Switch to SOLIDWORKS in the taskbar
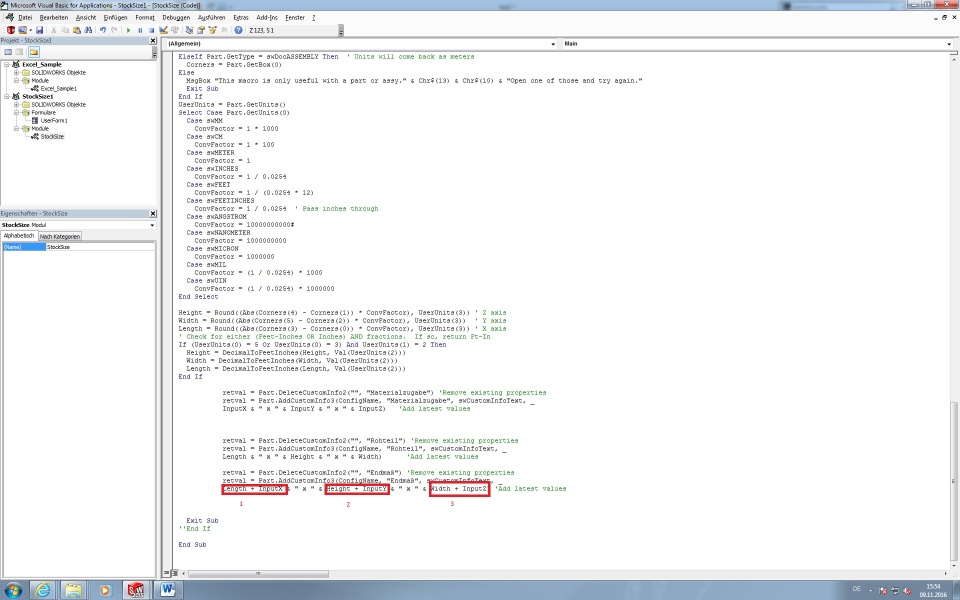 [136, 590]
